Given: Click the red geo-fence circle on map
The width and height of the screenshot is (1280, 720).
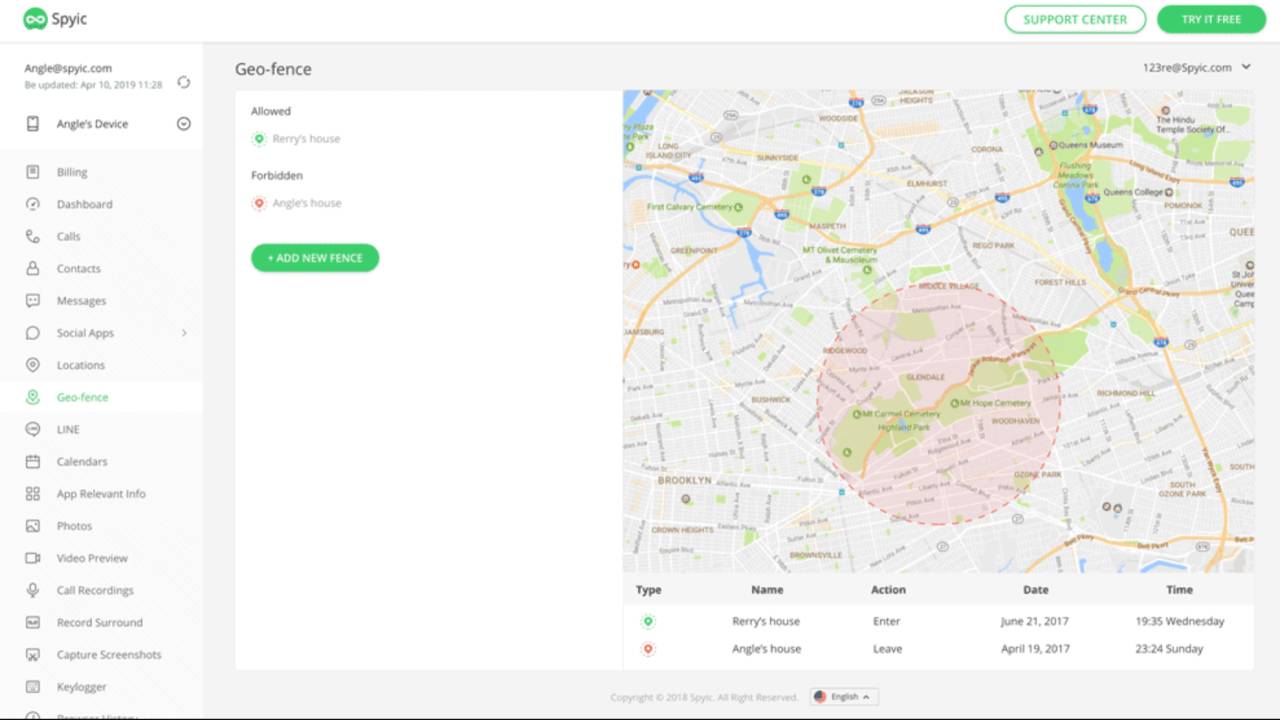Looking at the screenshot, I should pos(938,404).
